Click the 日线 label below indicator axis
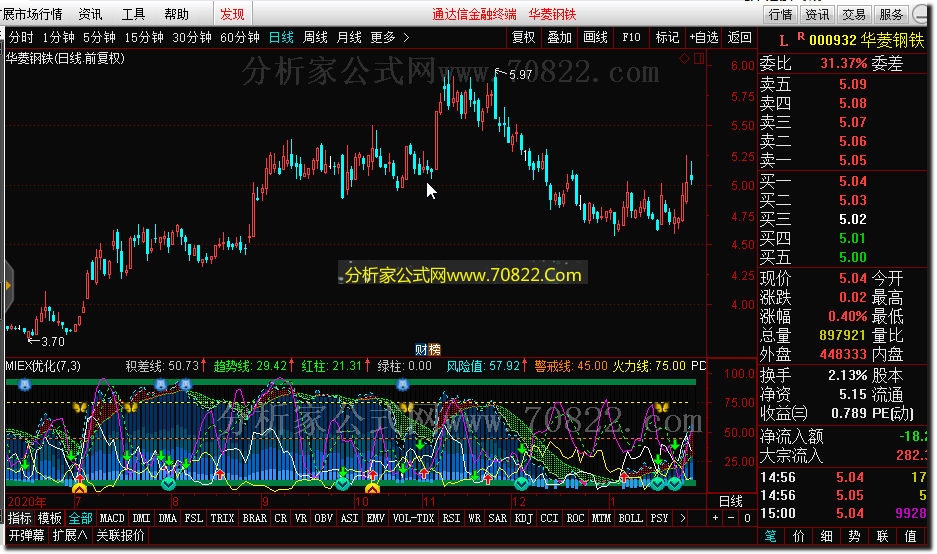 point(730,501)
